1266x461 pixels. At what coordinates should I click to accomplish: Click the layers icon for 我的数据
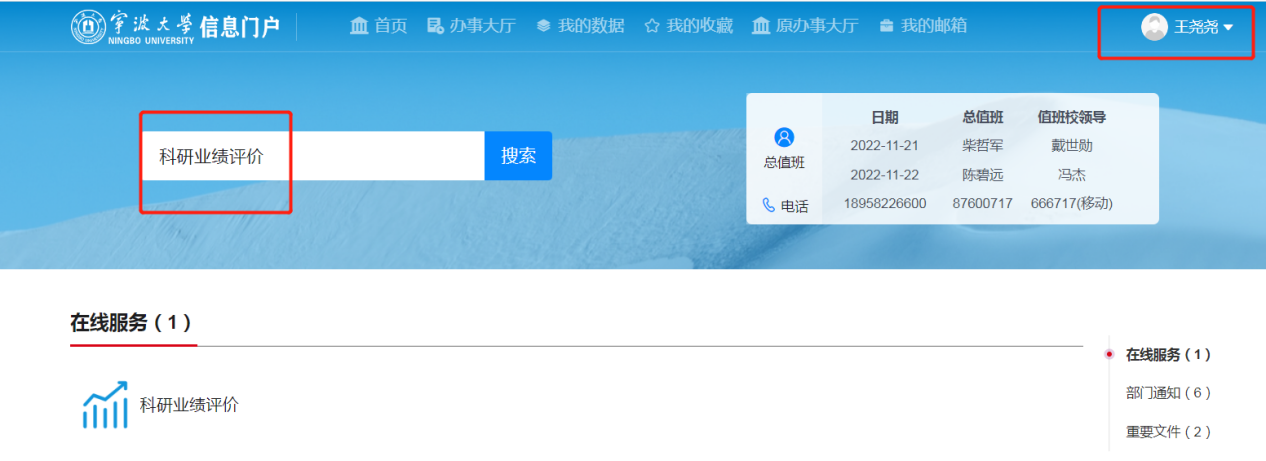click(543, 27)
